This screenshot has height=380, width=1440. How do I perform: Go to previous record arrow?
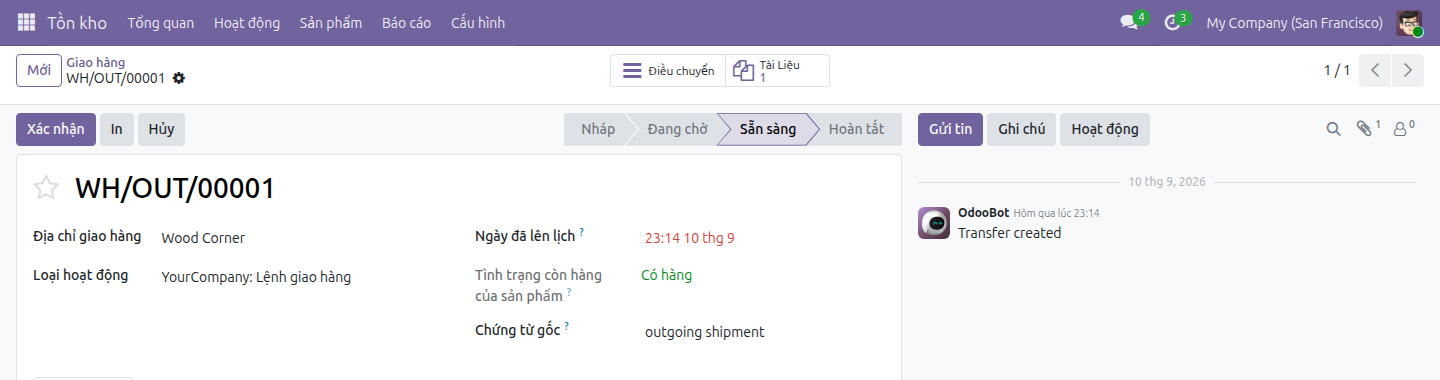[1376, 70]
